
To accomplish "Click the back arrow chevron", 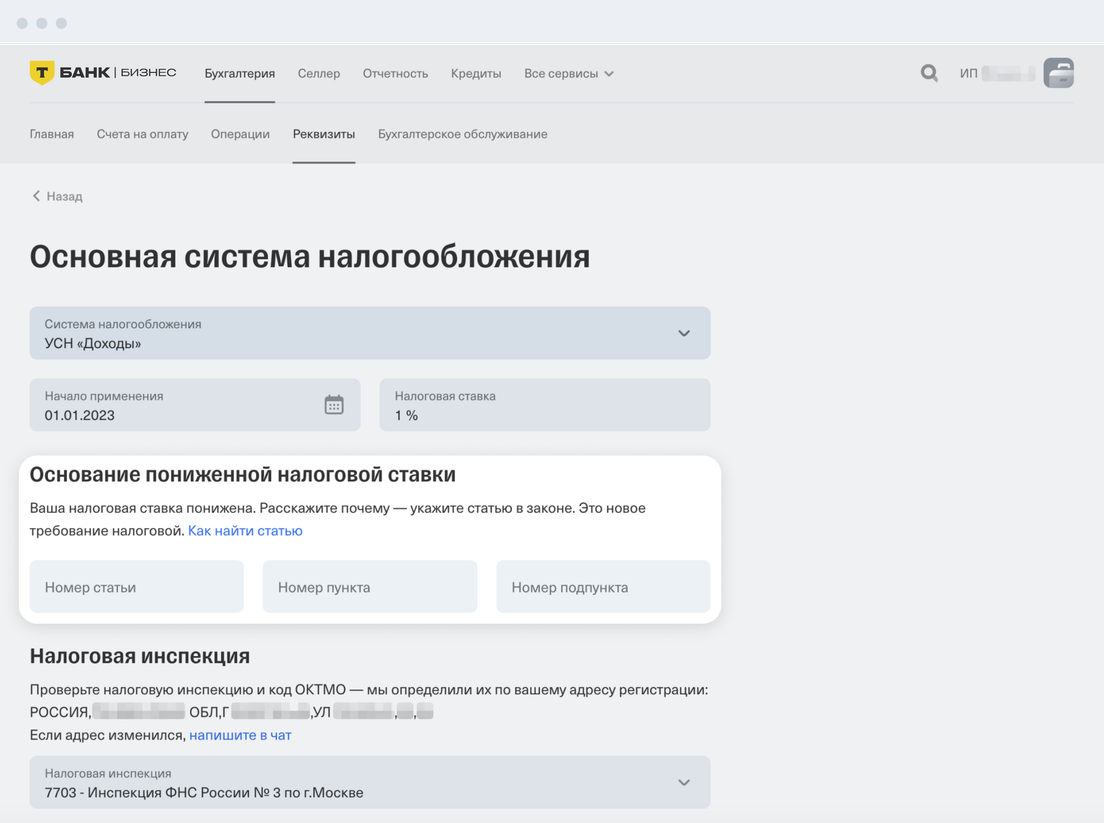I will [36, 196].
